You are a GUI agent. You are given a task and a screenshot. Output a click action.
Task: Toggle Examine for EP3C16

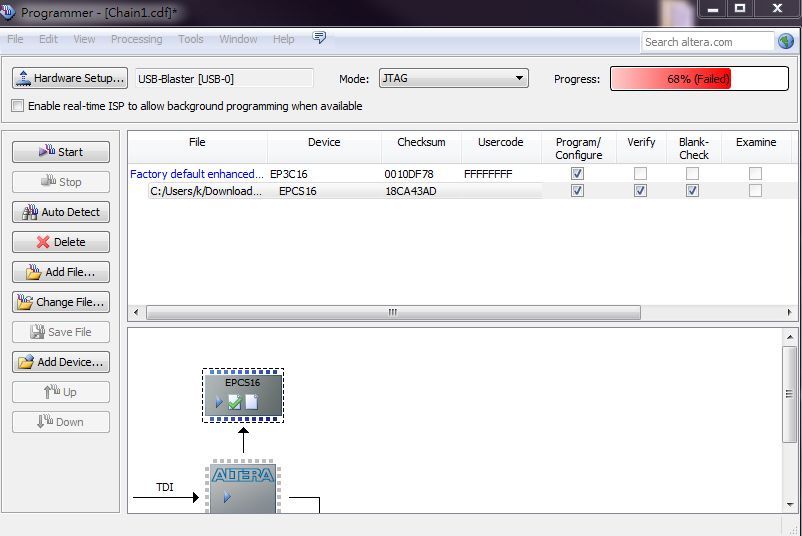point(755,173)
